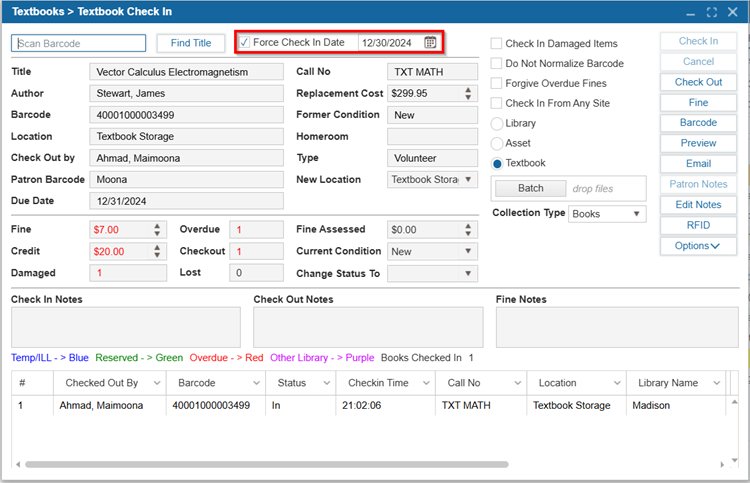Screen dimensions: 750x483
Task: Open the Current Condition dropdown
Action: click(x=468, y=251)
